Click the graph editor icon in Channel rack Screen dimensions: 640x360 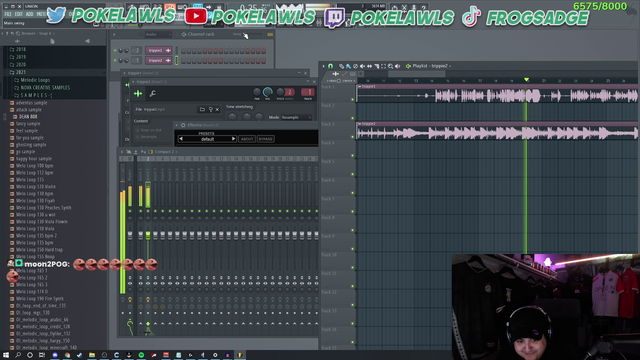[x=270, y=35]
